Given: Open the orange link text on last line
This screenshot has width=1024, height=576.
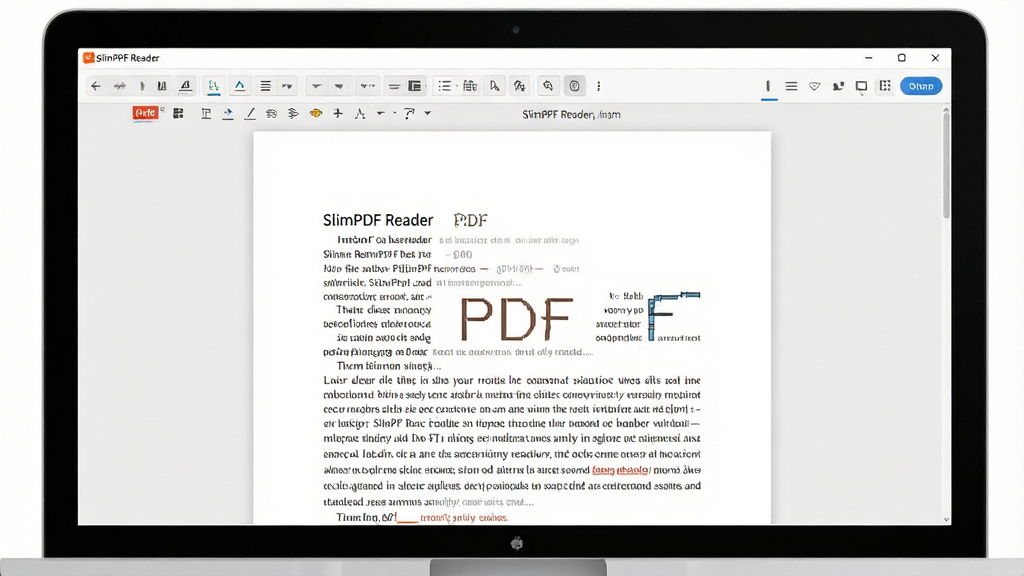Looking at the screenshot, I should 464,518.
